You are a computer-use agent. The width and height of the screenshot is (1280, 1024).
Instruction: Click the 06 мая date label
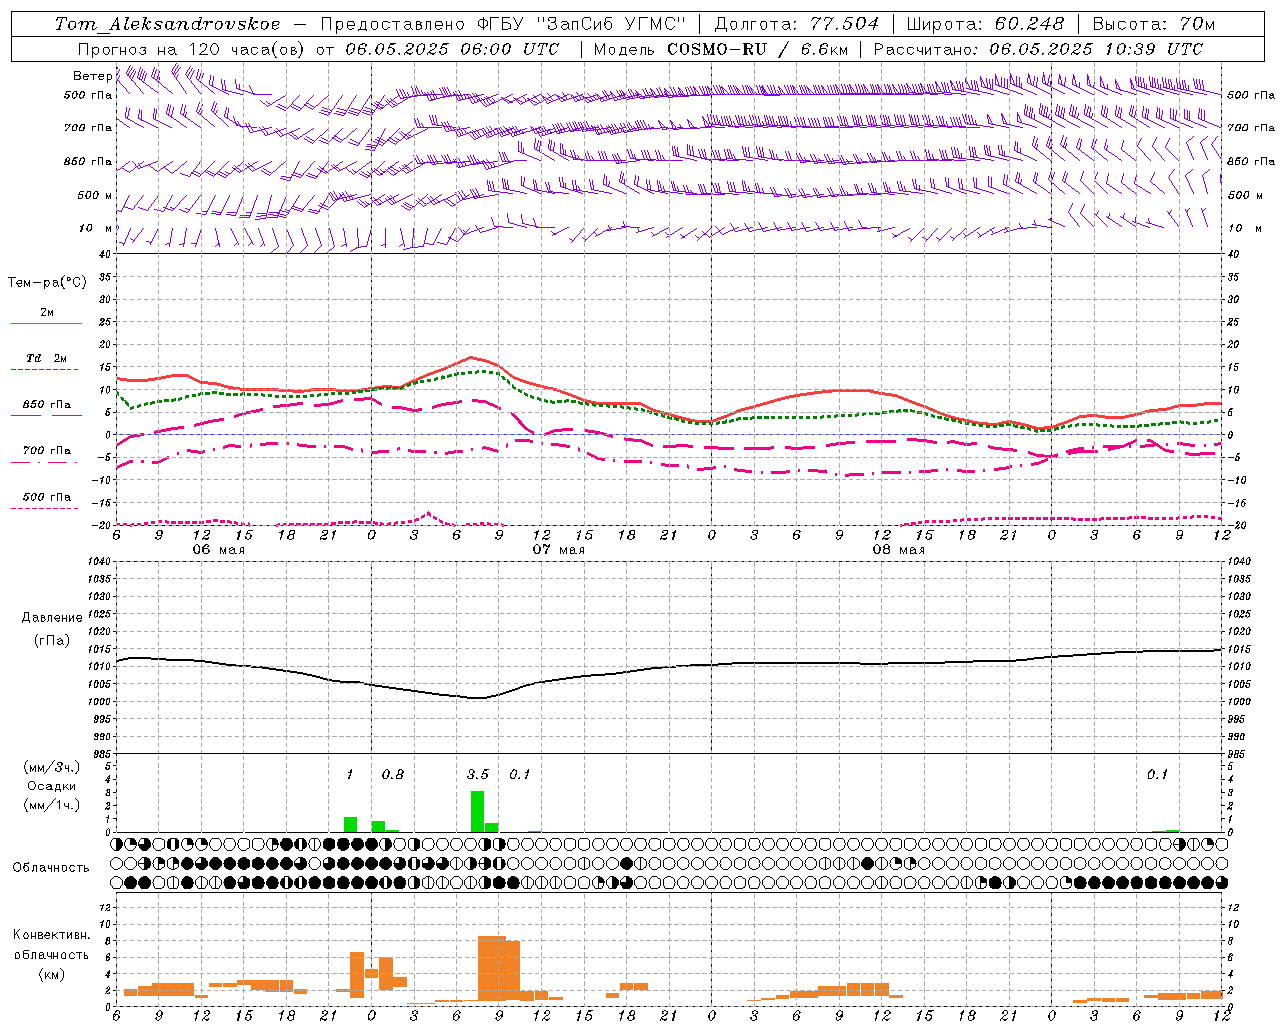[x=219, y=550]
